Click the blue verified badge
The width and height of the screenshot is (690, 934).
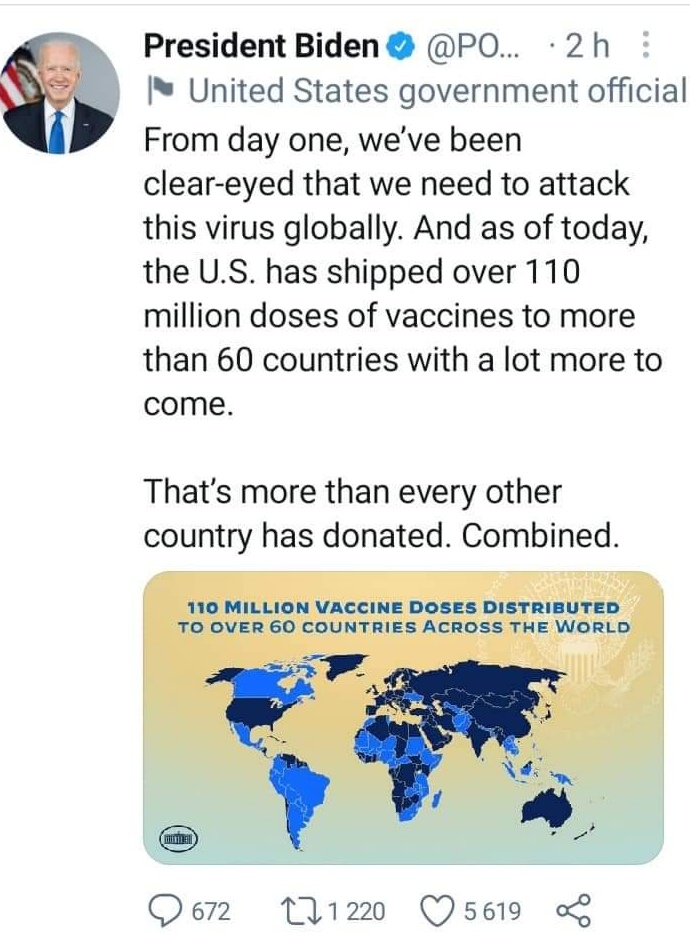397,46
